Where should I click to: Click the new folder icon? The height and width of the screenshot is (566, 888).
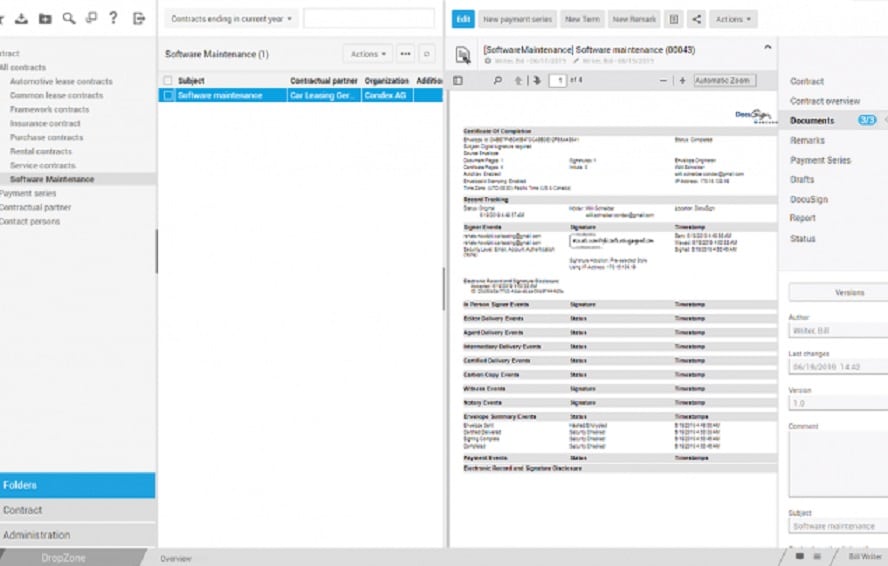[44, 18]
